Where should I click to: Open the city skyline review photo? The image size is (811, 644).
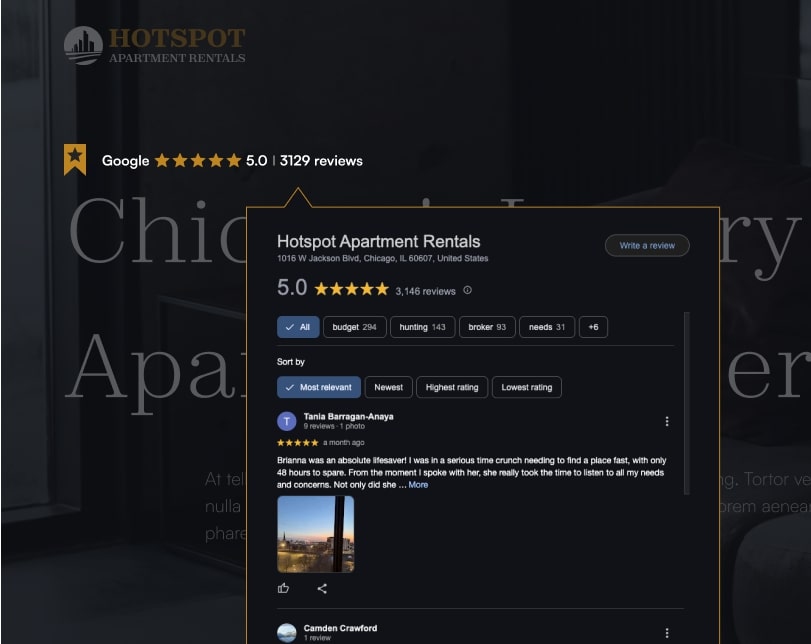pos(316,534)
